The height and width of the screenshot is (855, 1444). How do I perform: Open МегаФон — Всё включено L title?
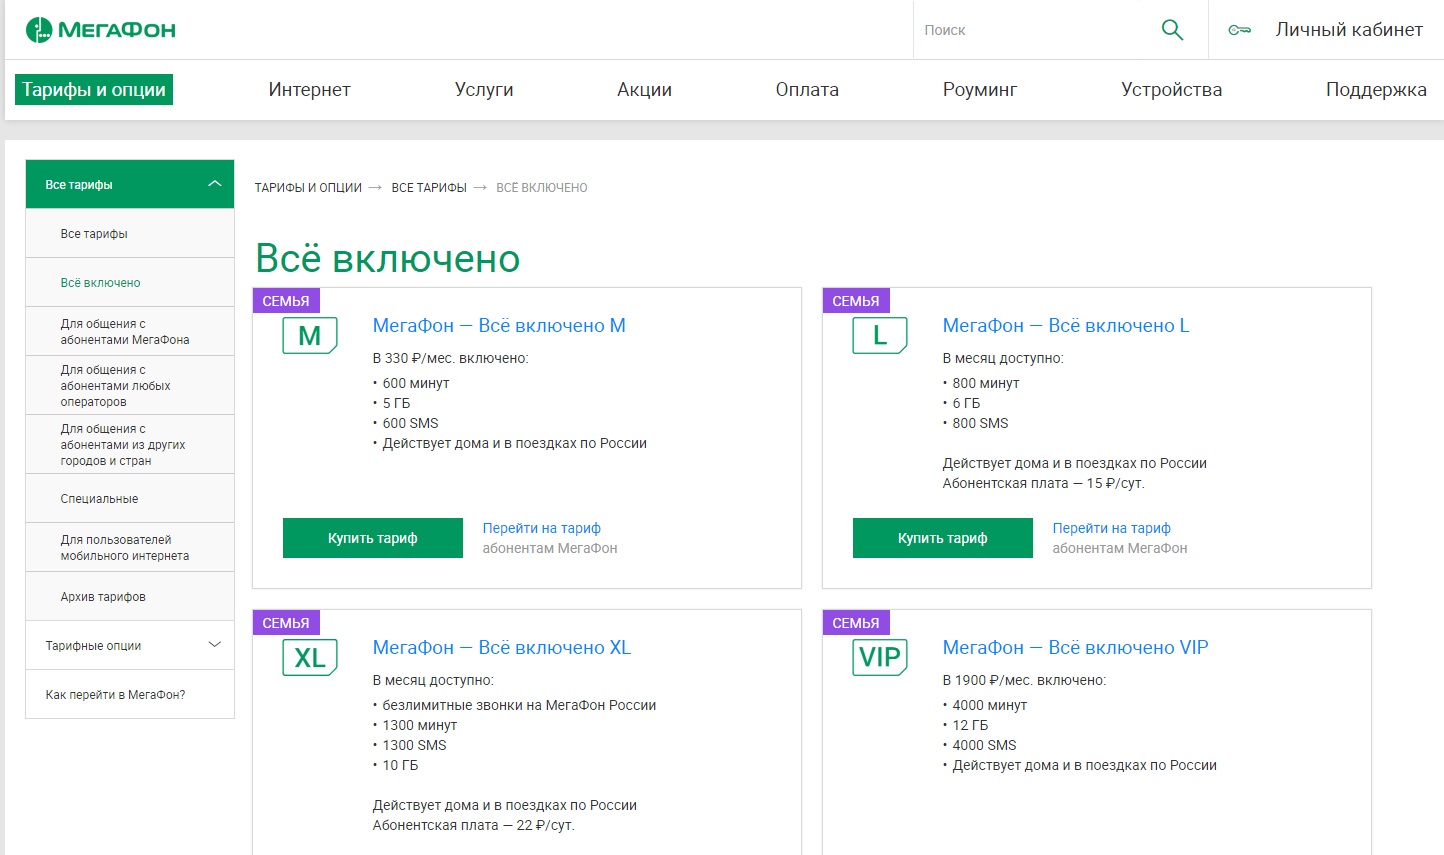click(1066, 325)
